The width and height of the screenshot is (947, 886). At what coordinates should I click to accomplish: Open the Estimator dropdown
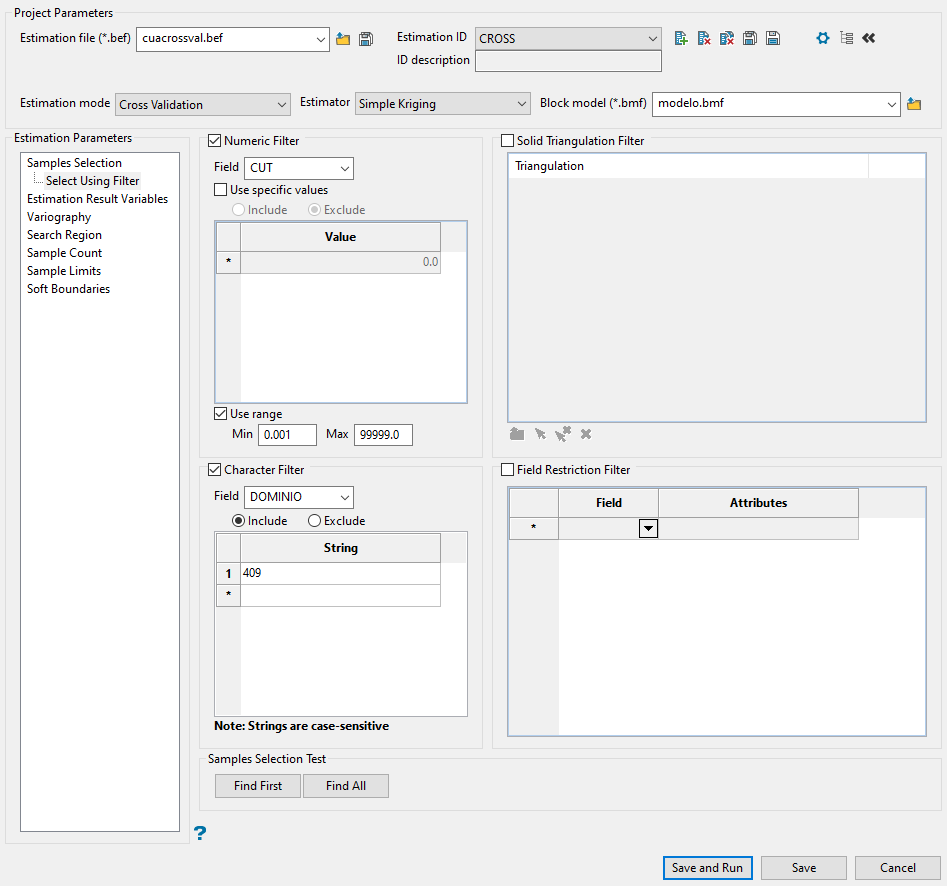coord(443,104)
